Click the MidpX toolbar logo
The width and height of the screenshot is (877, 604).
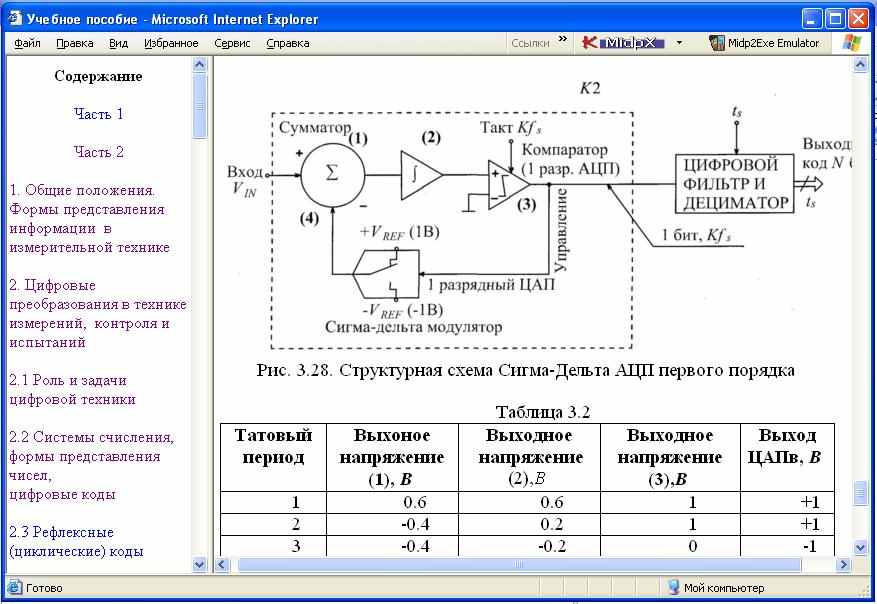tap(623, 43)
